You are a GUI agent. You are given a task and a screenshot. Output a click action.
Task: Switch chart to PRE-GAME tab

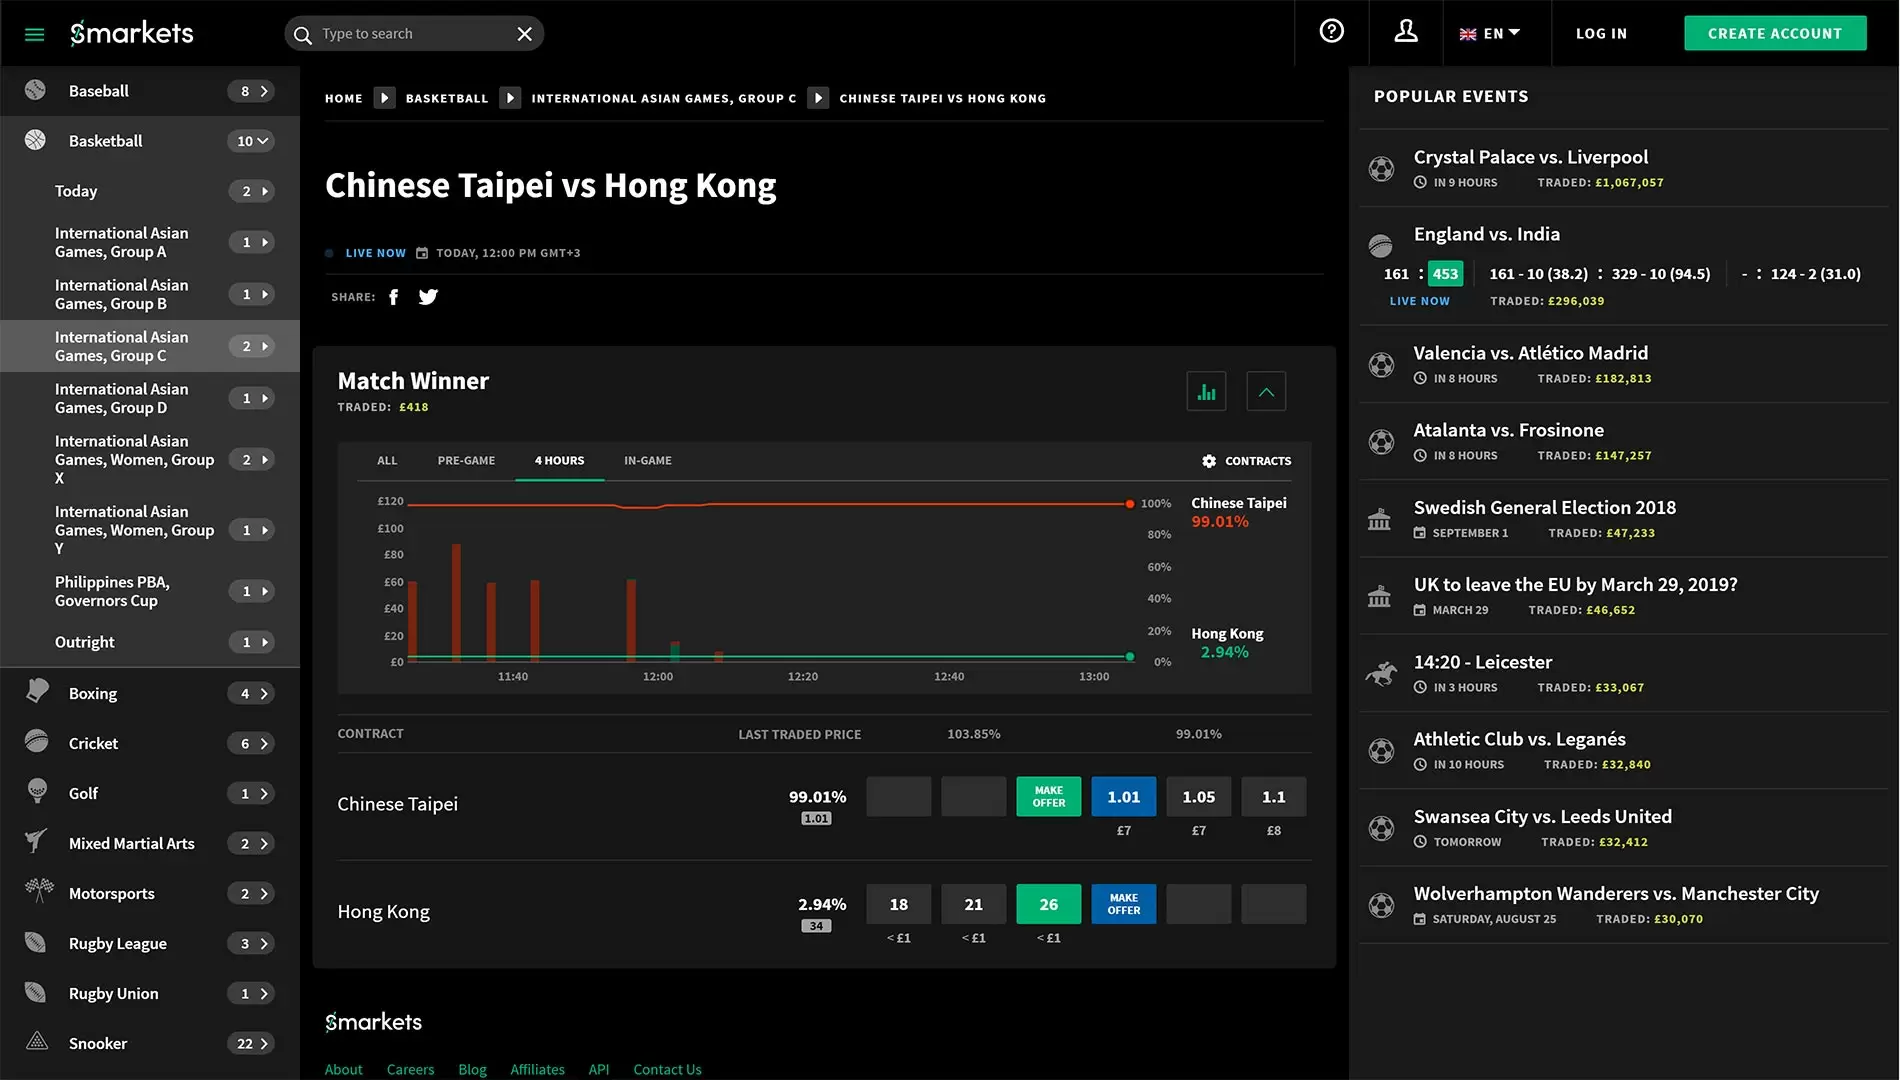pos(466,461)
